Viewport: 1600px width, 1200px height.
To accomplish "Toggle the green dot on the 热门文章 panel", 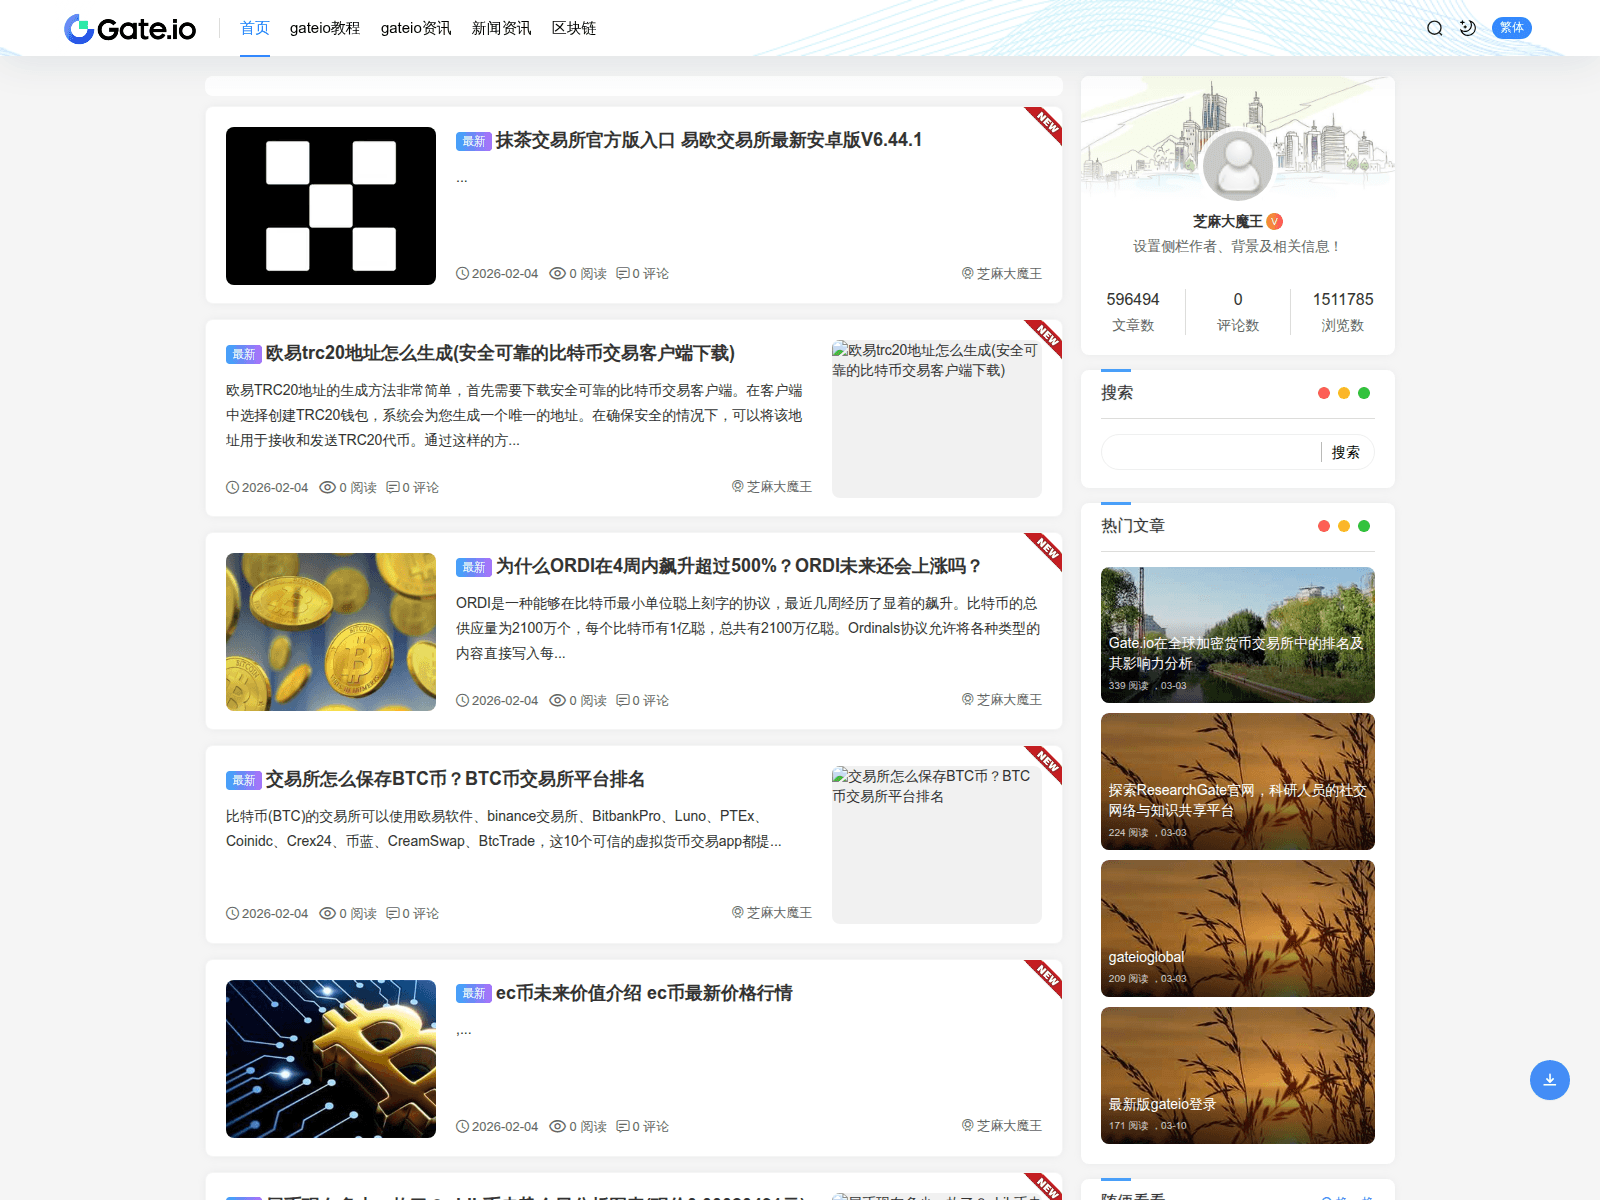I will tap(1364, 526).
